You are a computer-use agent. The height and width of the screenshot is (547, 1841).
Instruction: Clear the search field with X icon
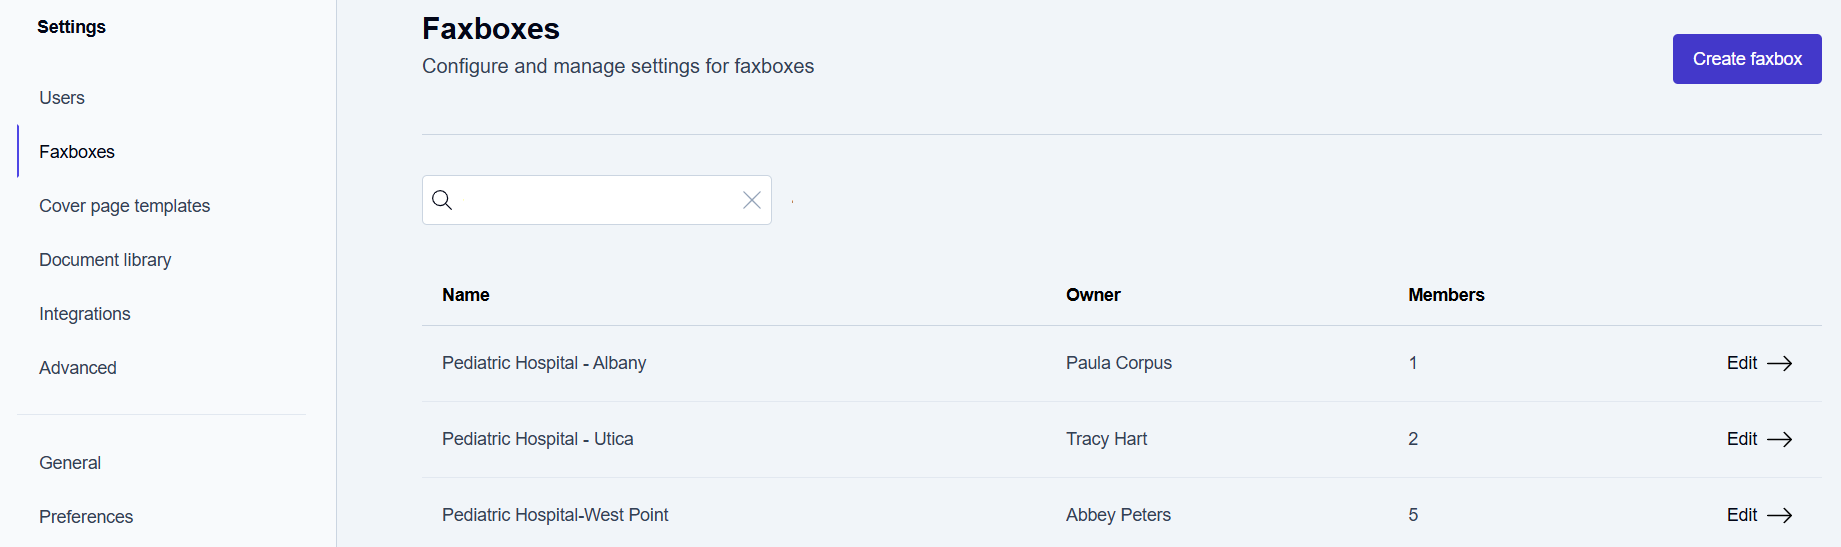(x=752, y=200)
